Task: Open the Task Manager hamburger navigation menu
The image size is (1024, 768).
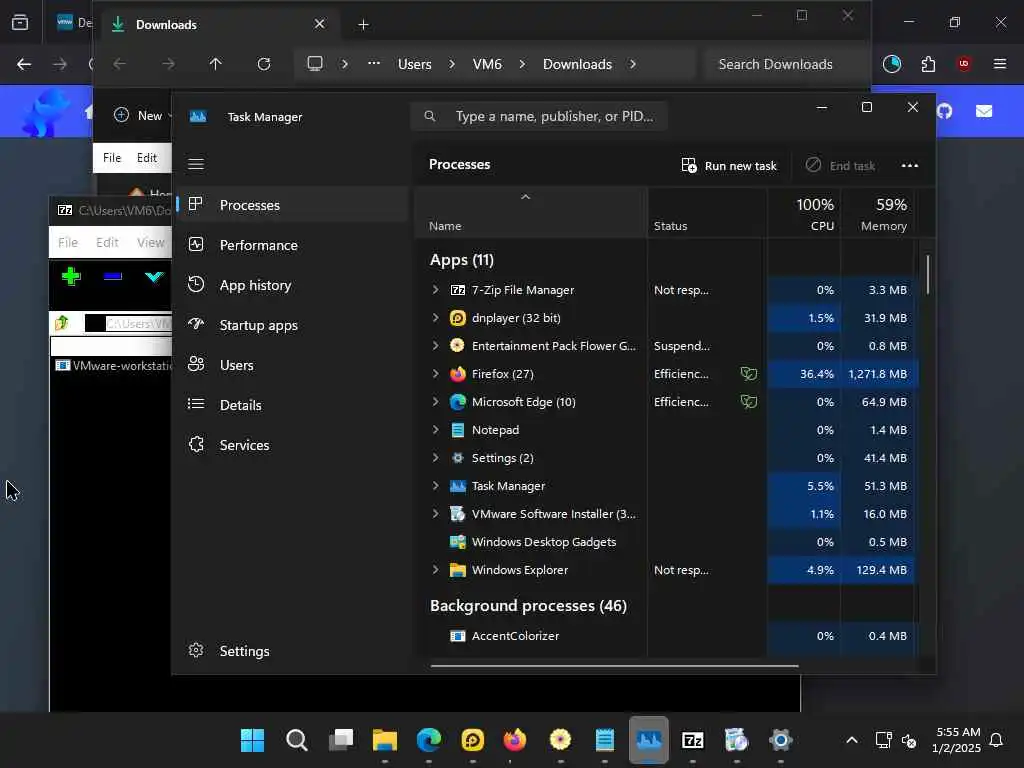Action: 196,164
